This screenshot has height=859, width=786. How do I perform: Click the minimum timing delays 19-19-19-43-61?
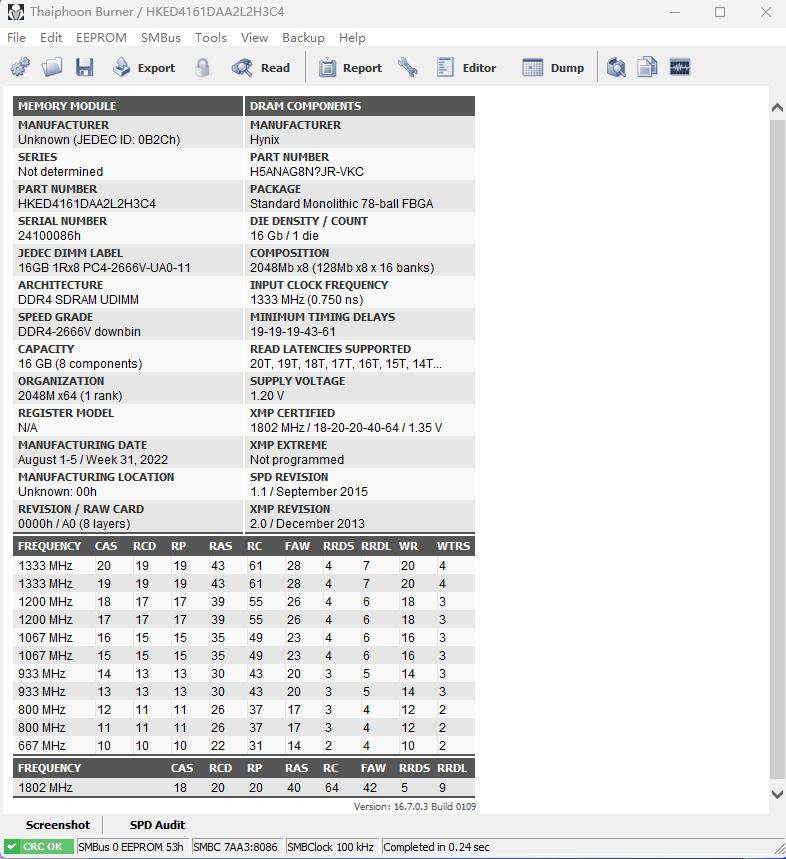(x=292, y=332)
